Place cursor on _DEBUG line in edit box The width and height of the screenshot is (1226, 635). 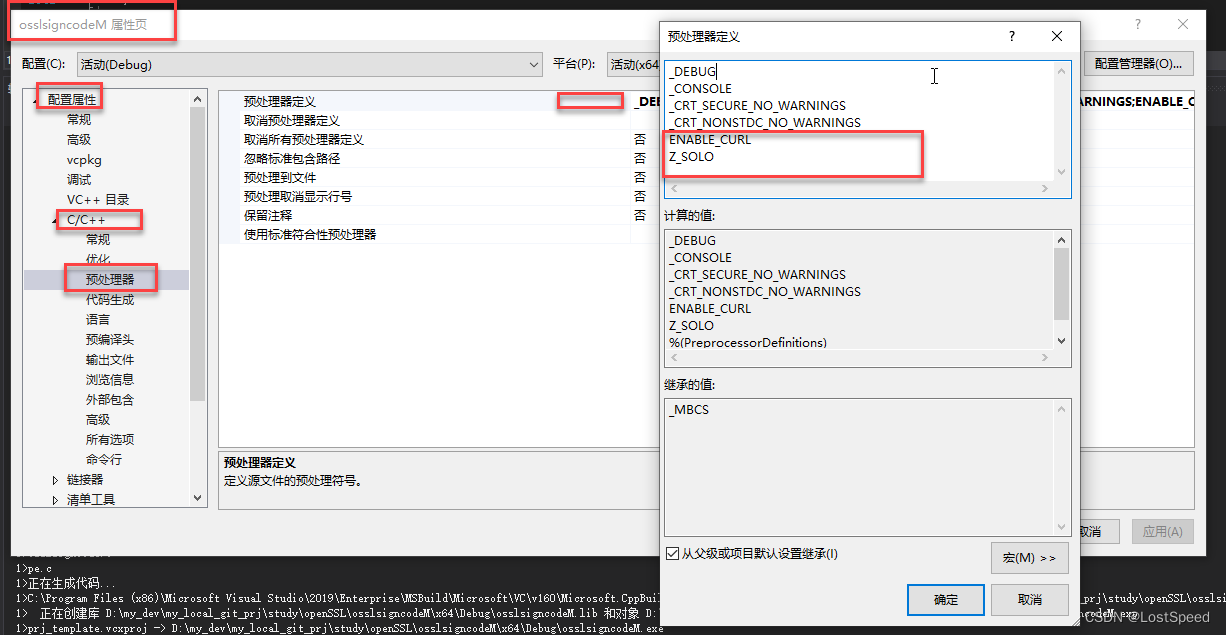693,72
